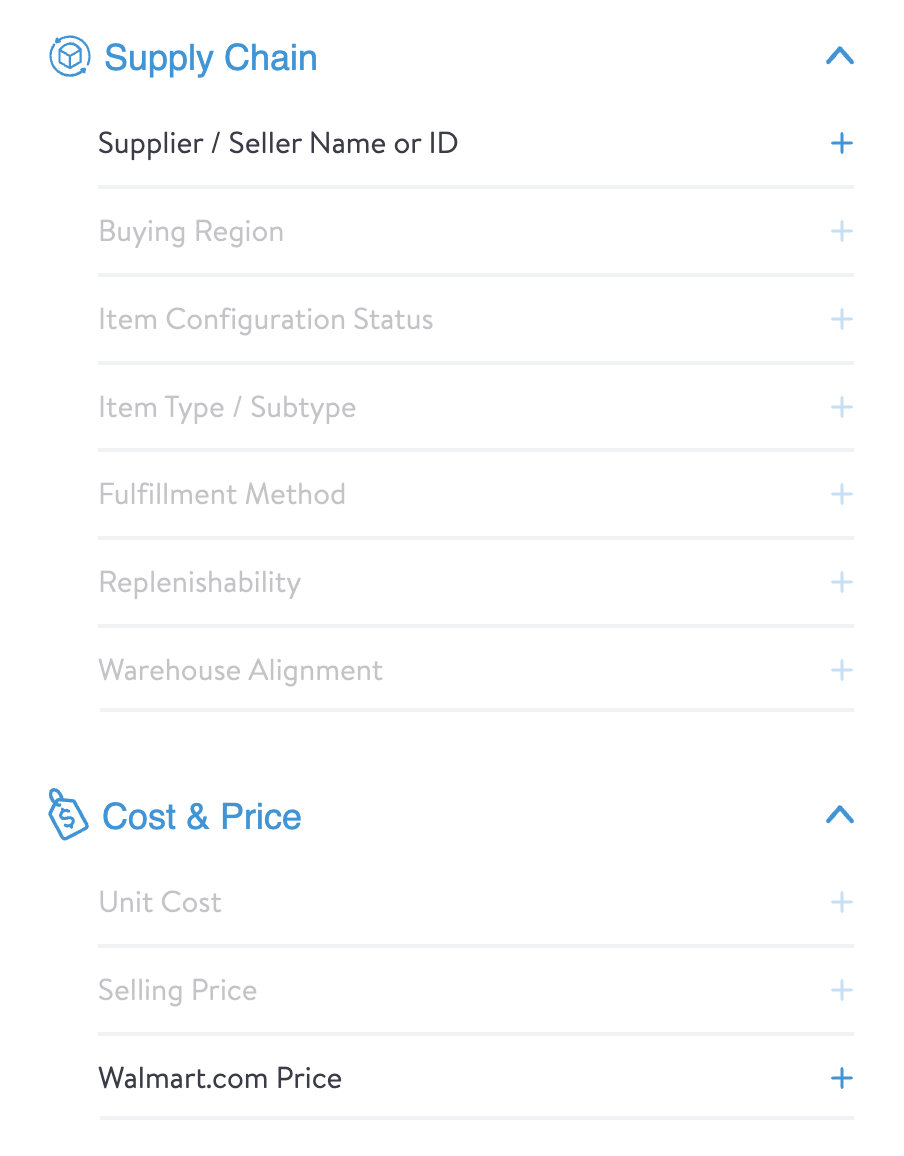This screenshot has width=904, height=1156.
Task: Click plus icon beside Unit Cost
Action: (x=841, y=902)
